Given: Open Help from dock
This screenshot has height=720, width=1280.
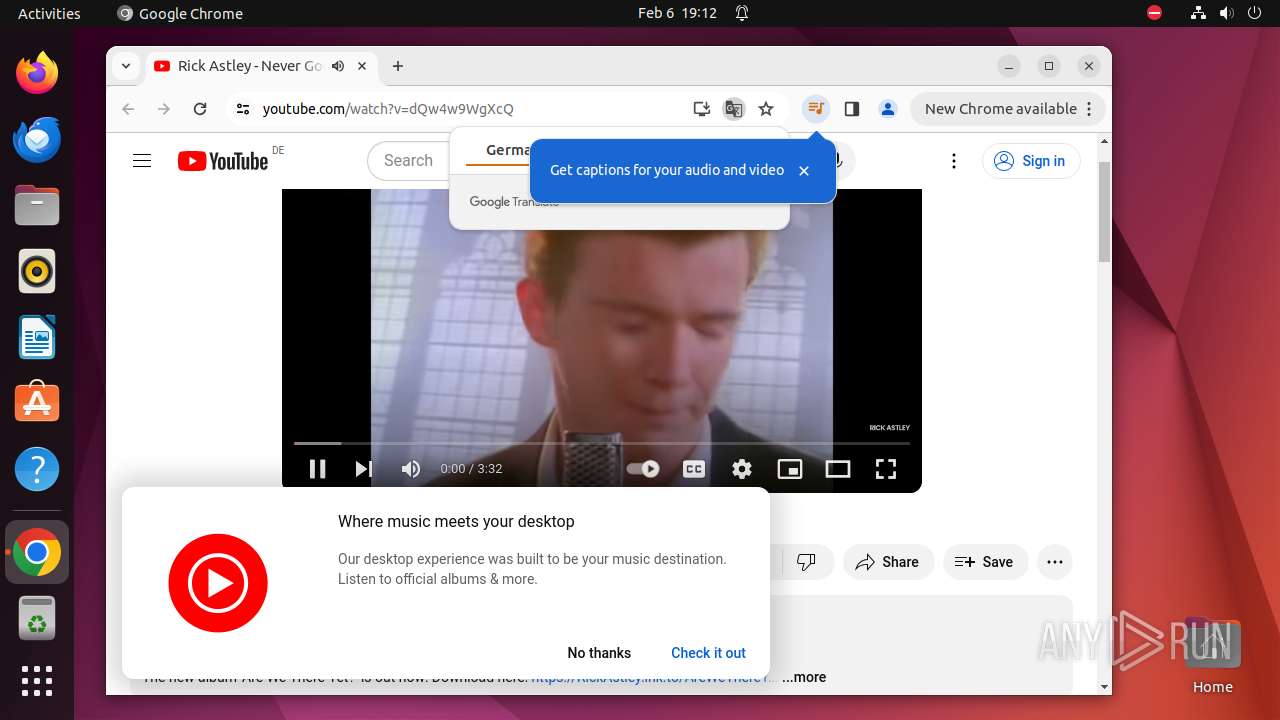Looking at the screenshot, I should pos(37,469).
